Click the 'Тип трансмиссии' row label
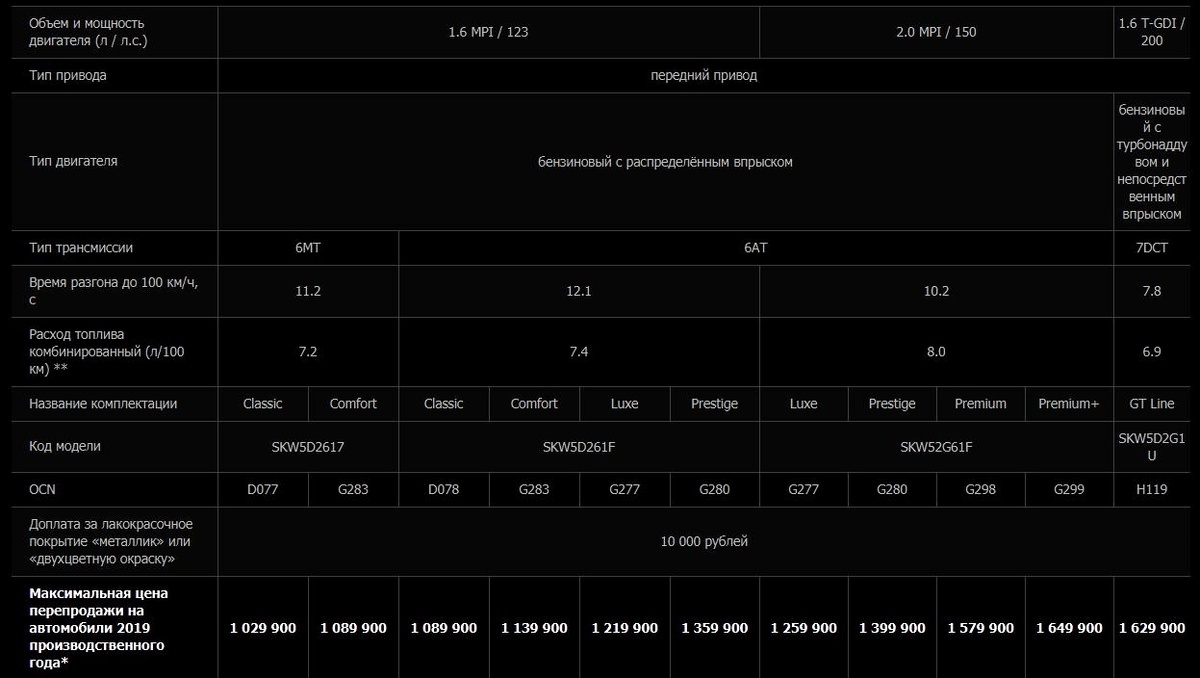The height and width of the screenshot is (678, 1200). (x=81, y=248)
